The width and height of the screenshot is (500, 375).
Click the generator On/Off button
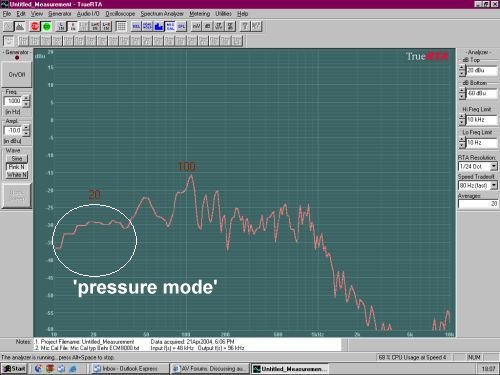pos(17,74)
